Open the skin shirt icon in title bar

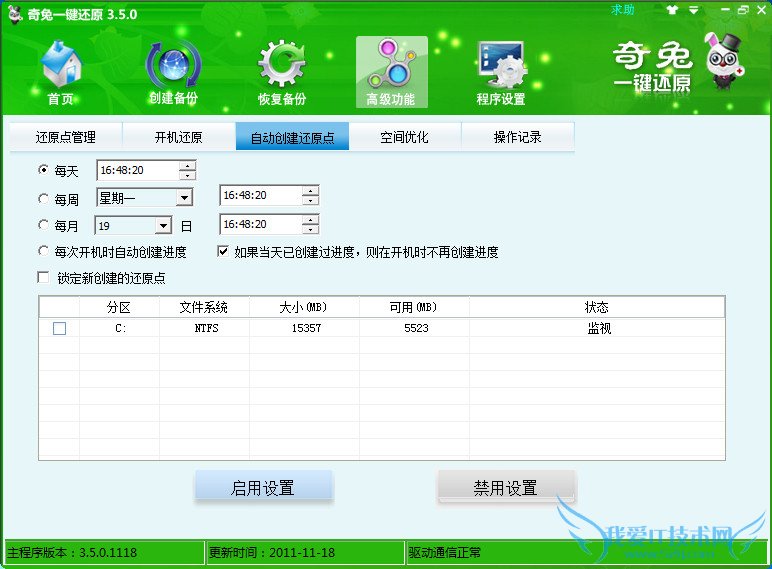672,9
